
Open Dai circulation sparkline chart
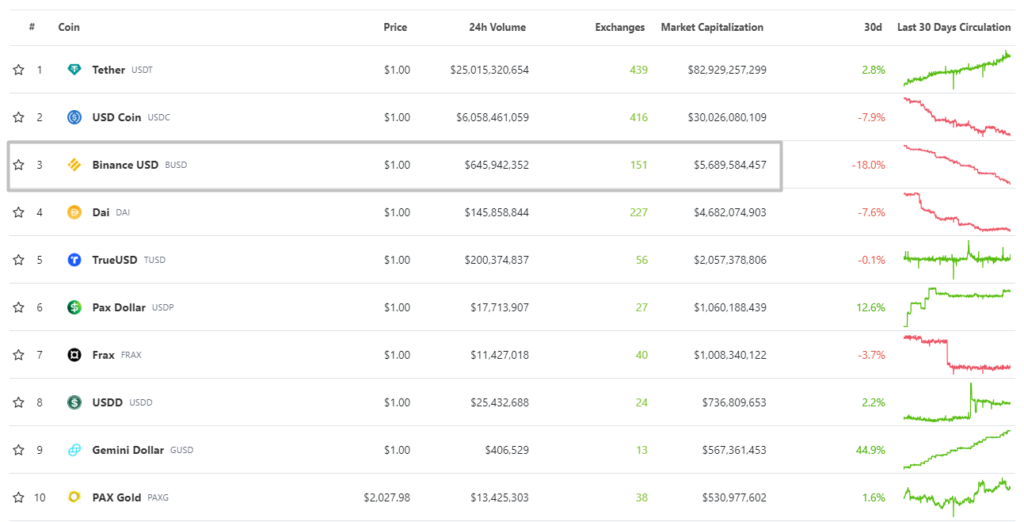957,212
